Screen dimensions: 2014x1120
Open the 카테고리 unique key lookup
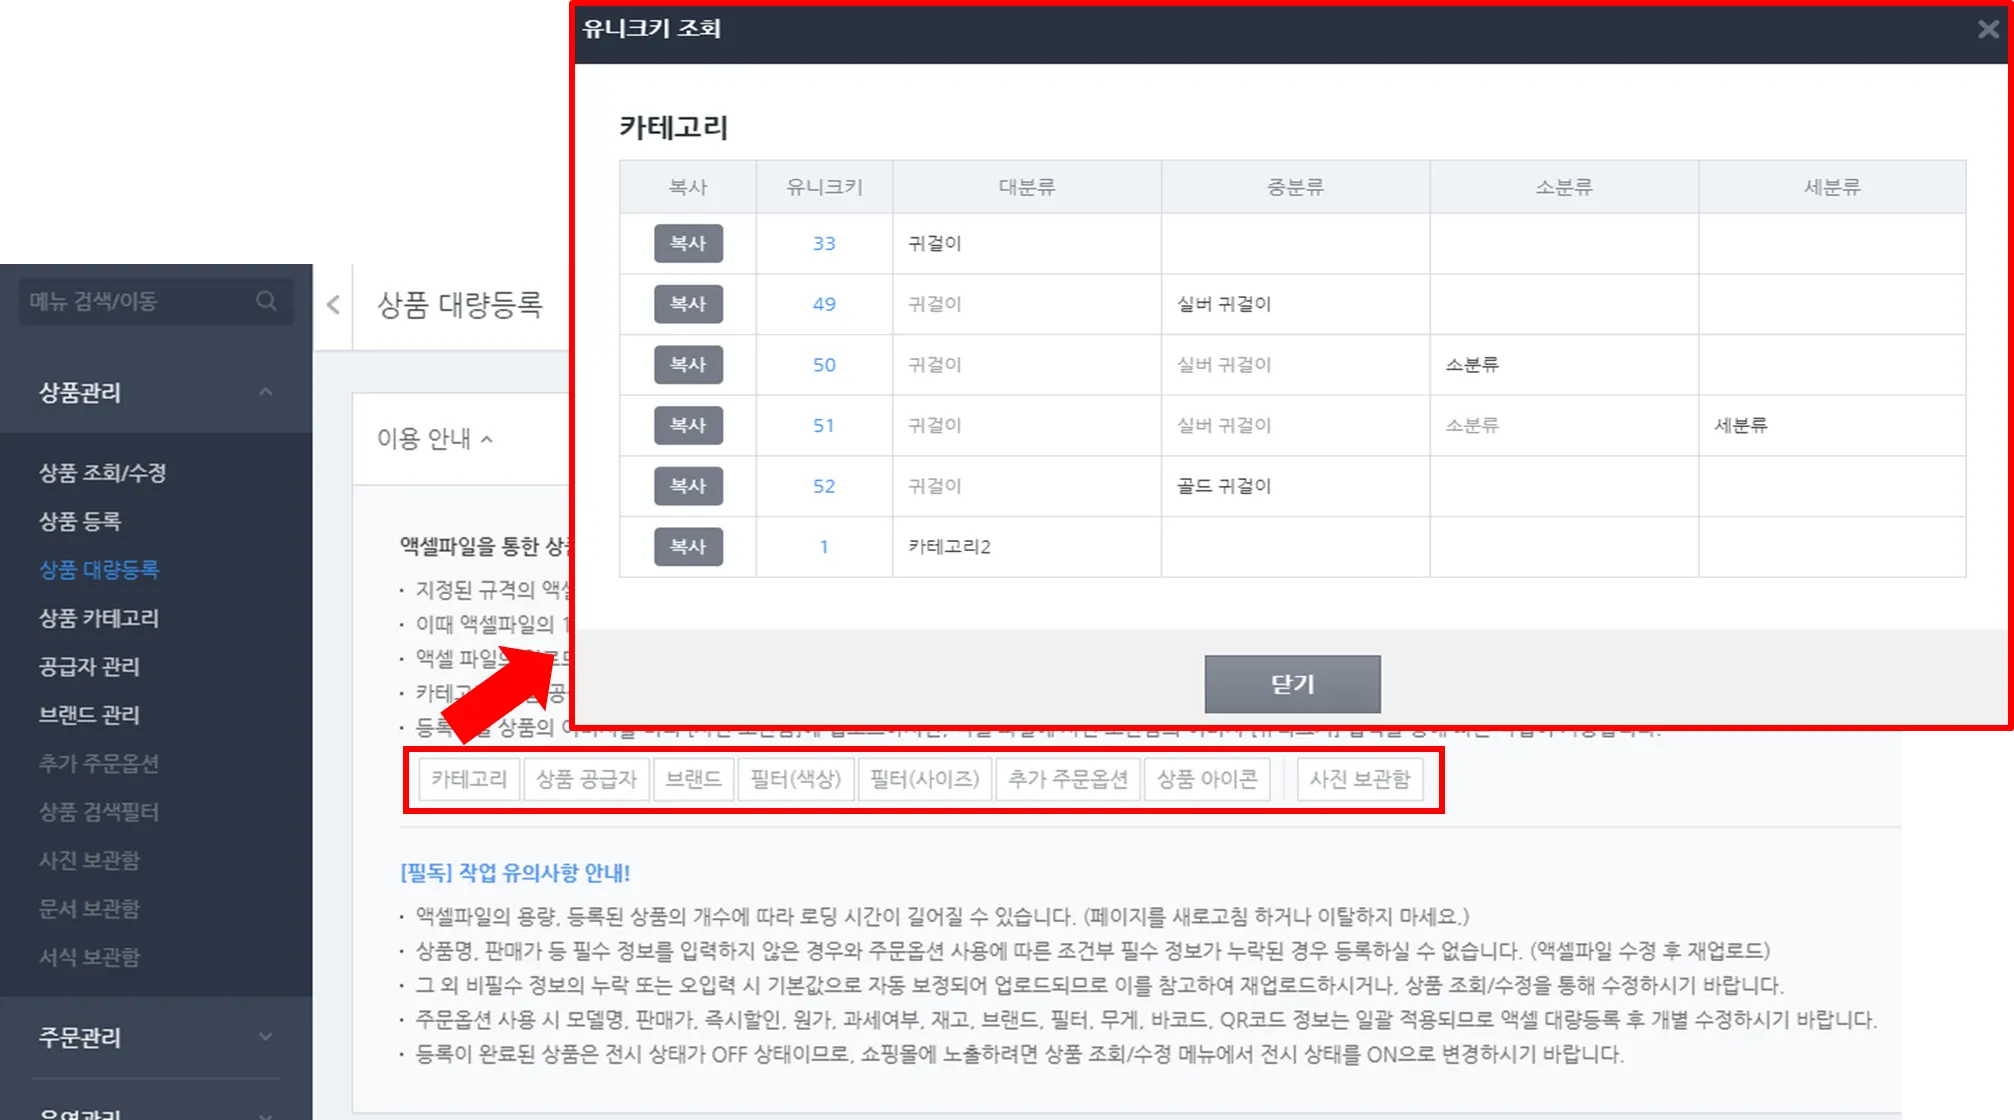coord(469,779)
